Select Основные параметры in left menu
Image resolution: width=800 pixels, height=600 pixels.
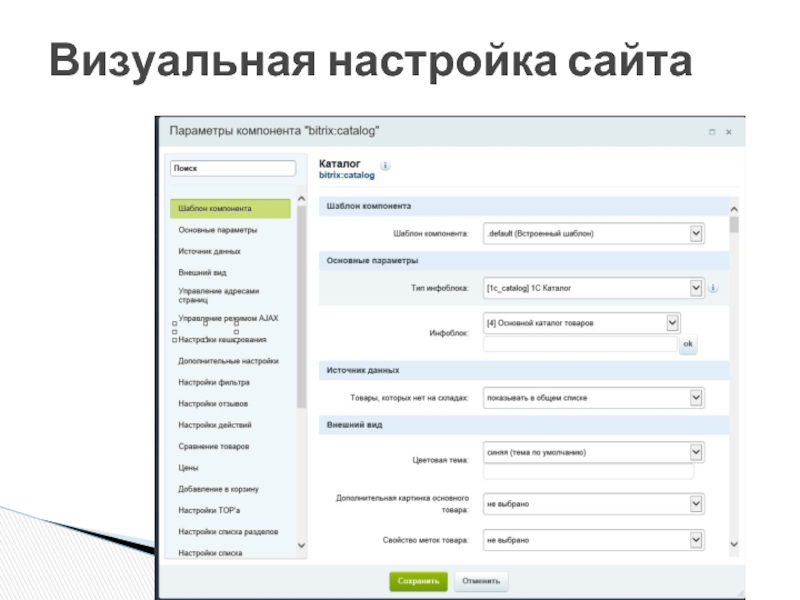pos(218,230)
